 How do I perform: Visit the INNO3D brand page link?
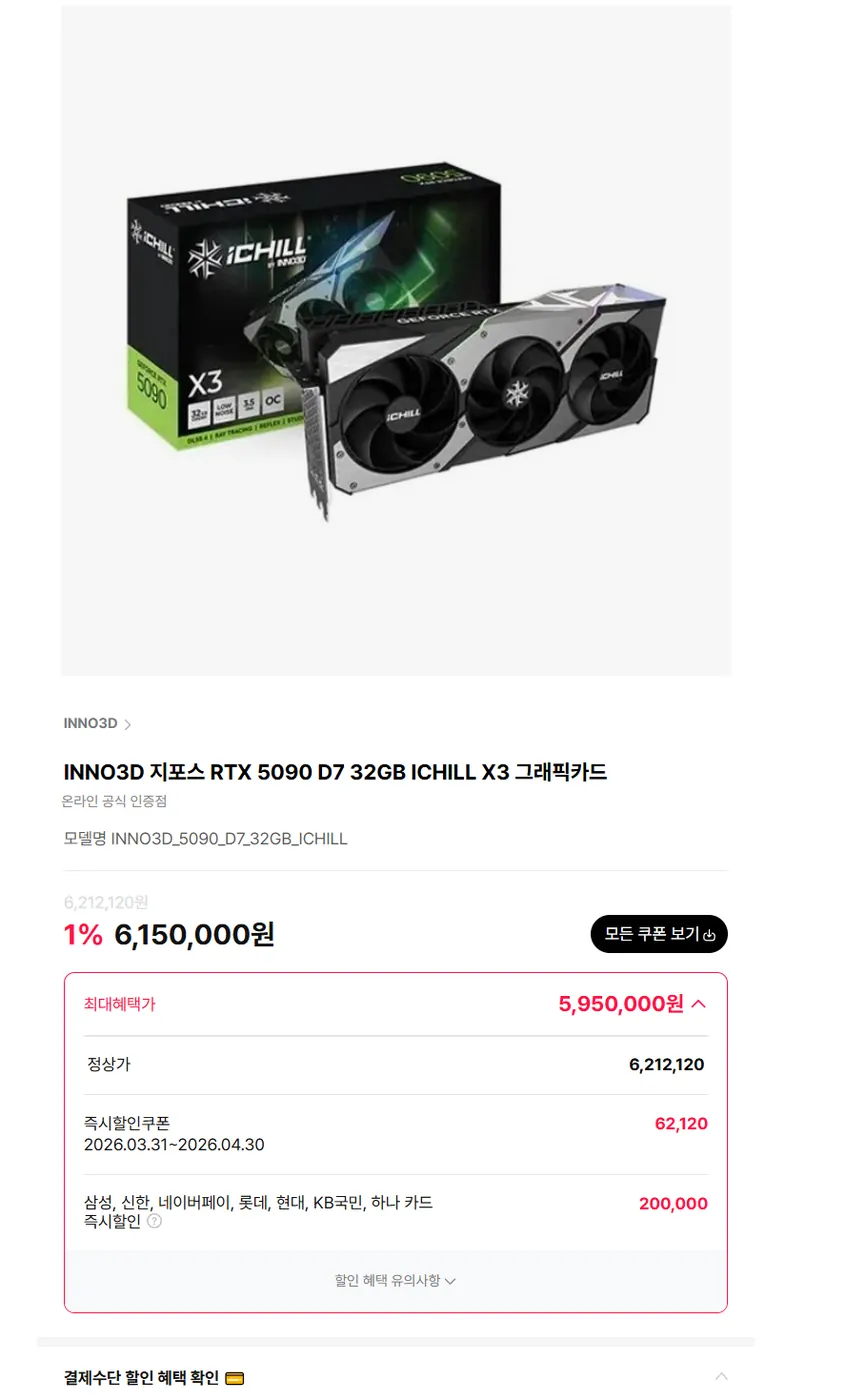point(88,723)
